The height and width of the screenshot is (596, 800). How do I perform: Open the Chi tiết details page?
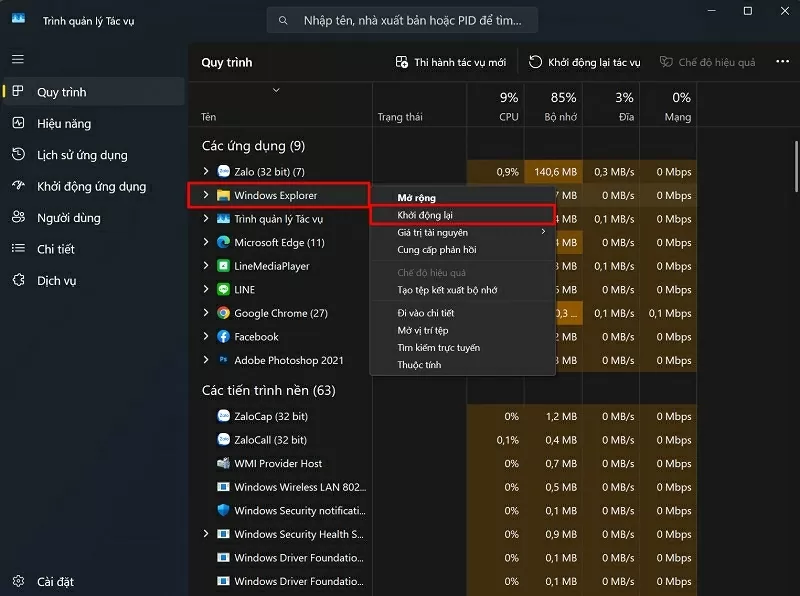[56, 249]
